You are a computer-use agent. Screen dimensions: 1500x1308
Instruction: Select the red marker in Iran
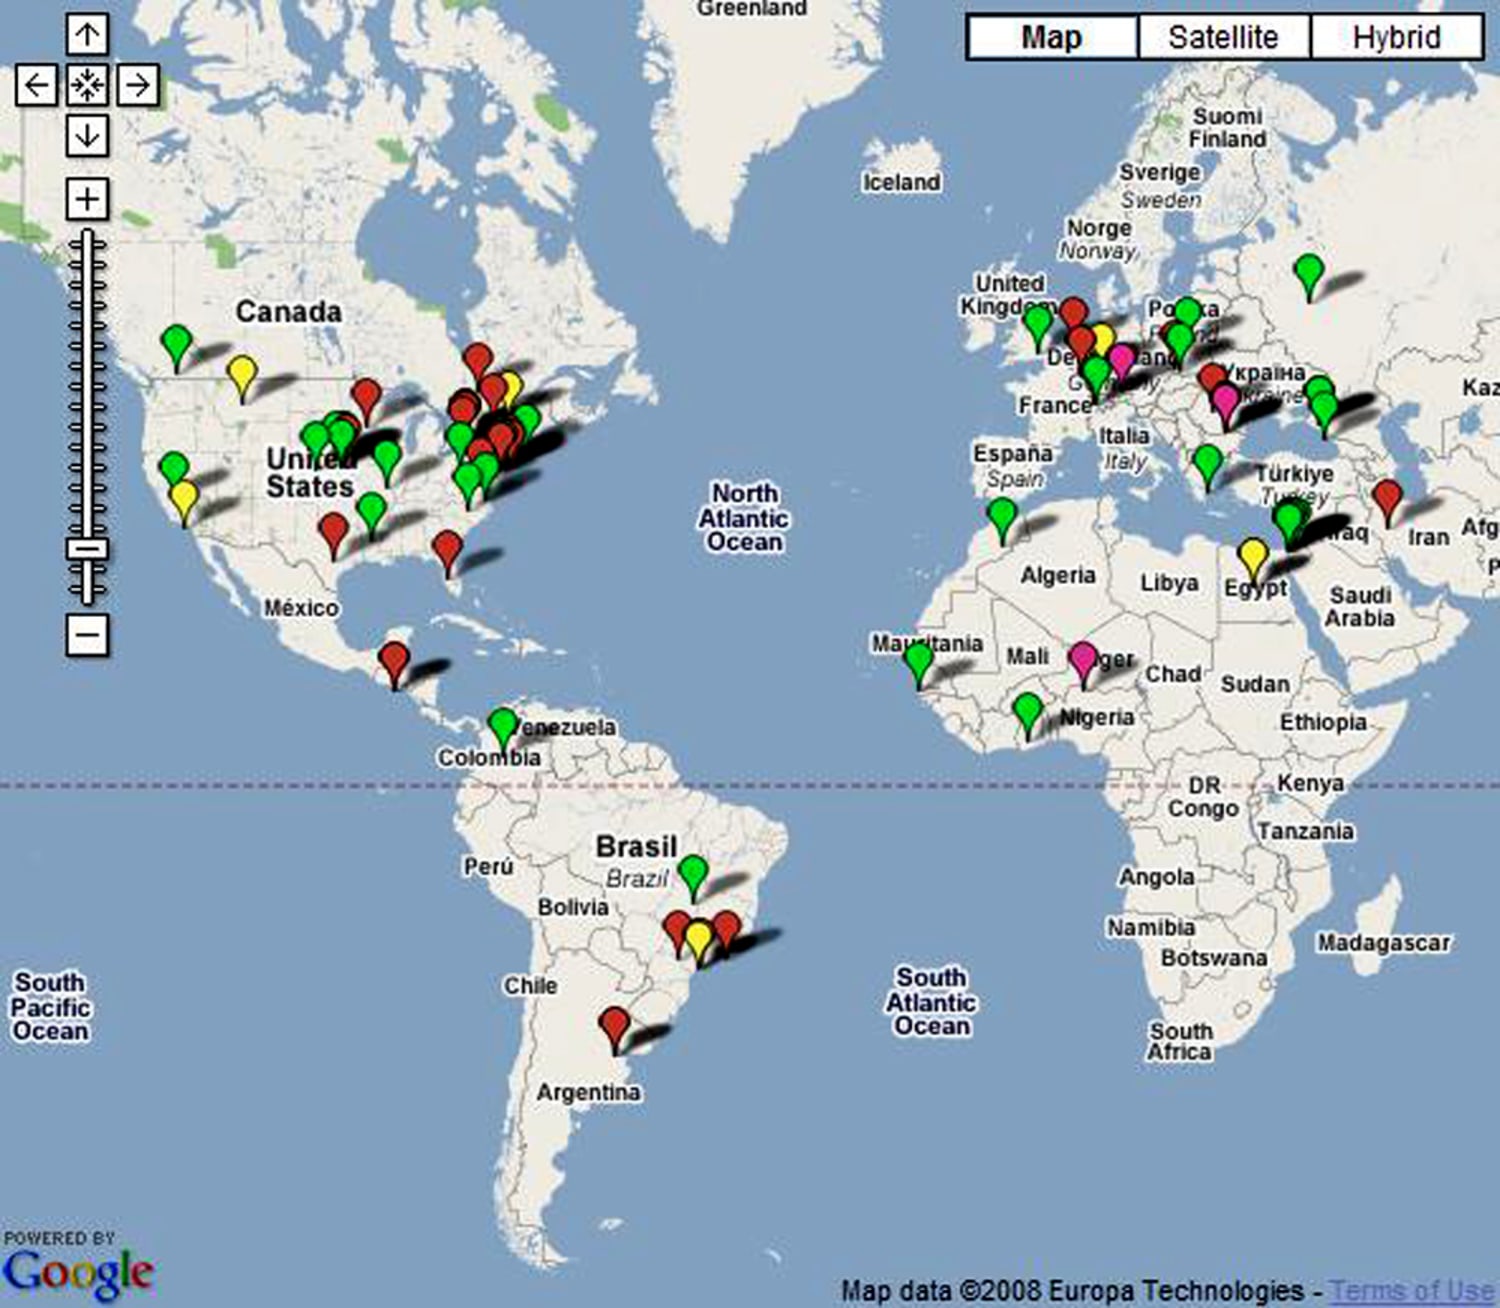(x=1387, y=498)
